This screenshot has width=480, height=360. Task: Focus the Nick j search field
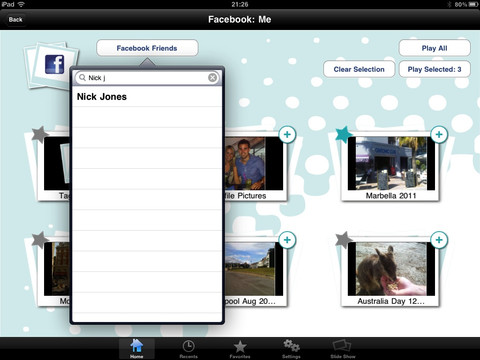(x=147, y=78)
